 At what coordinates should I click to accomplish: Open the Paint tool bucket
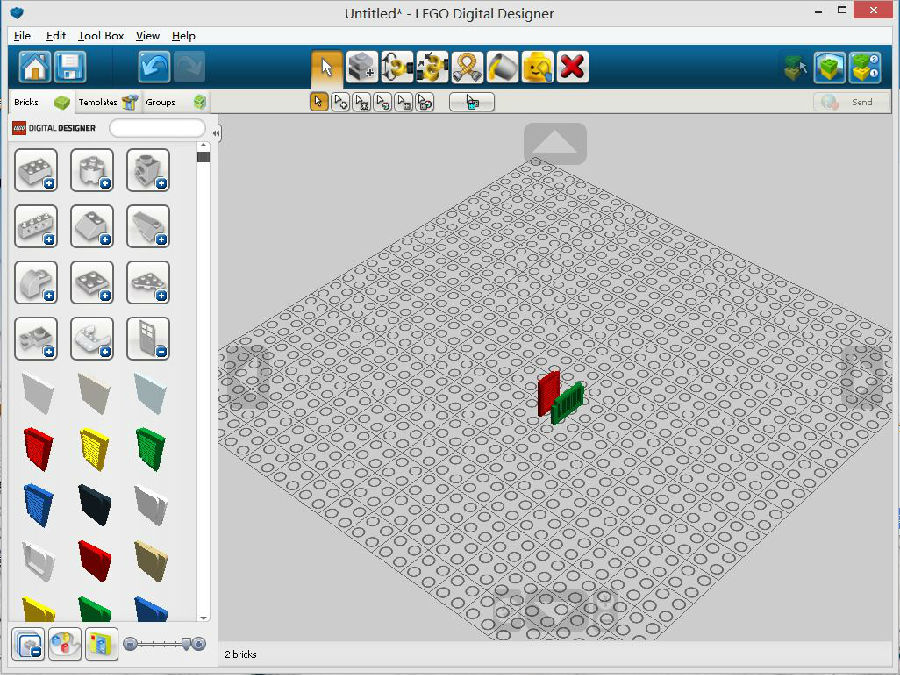[x=502, y=67]
